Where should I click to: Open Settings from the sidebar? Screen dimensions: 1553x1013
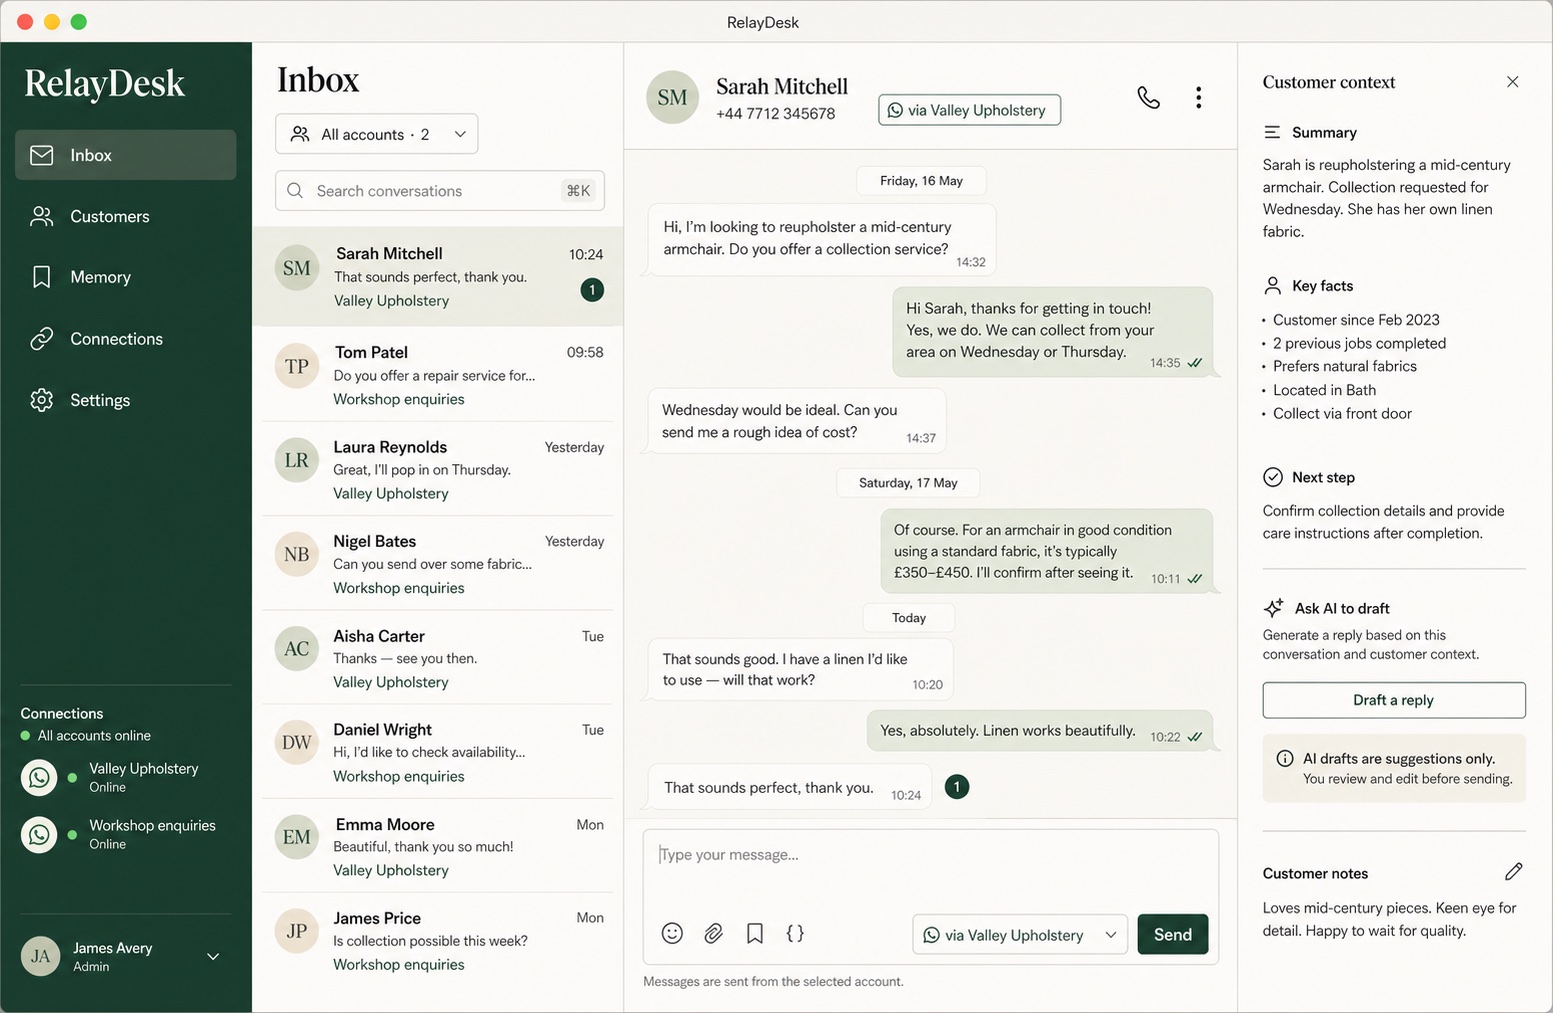[126, 400]
